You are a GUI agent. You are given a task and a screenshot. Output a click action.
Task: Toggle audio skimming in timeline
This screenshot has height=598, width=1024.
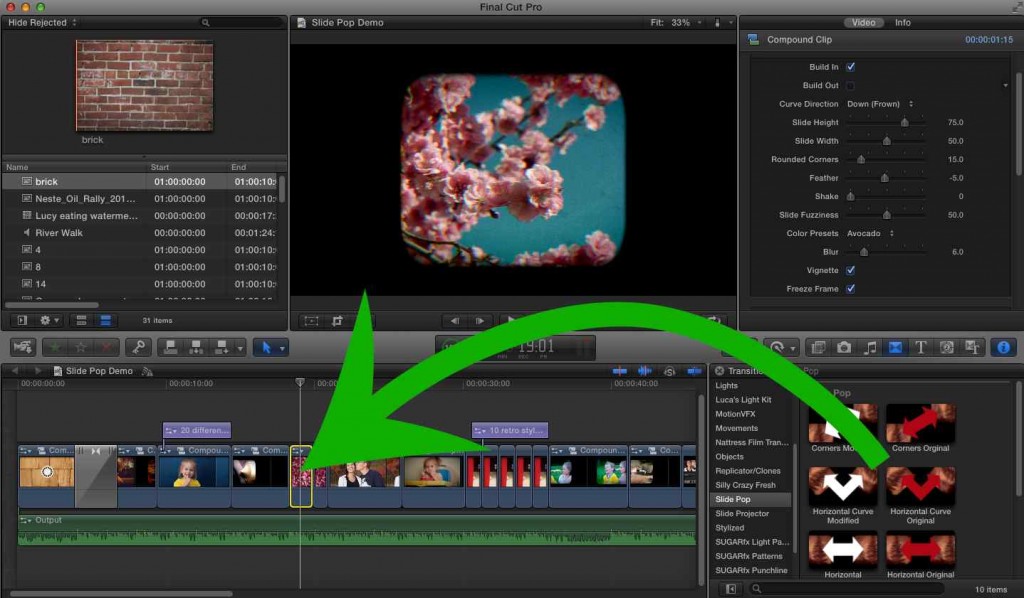click(645, 371)
